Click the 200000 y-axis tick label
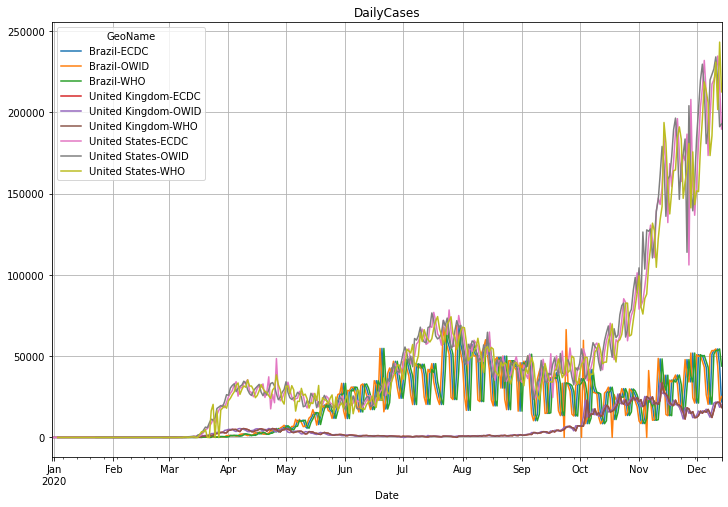Screen dimensions: 728x507 point(26,113)
